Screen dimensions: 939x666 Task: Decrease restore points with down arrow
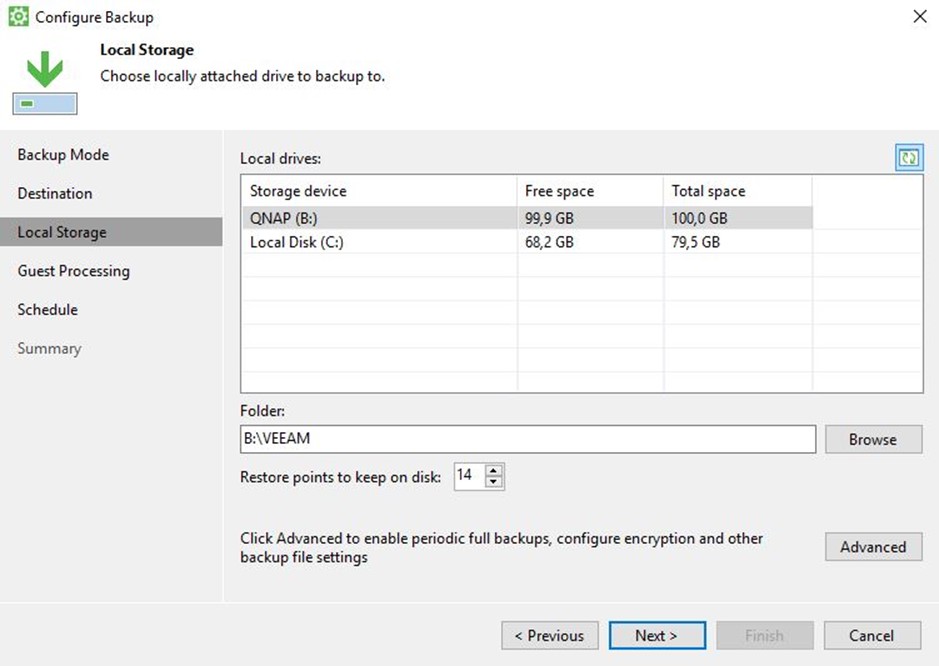tap(493, 482)
